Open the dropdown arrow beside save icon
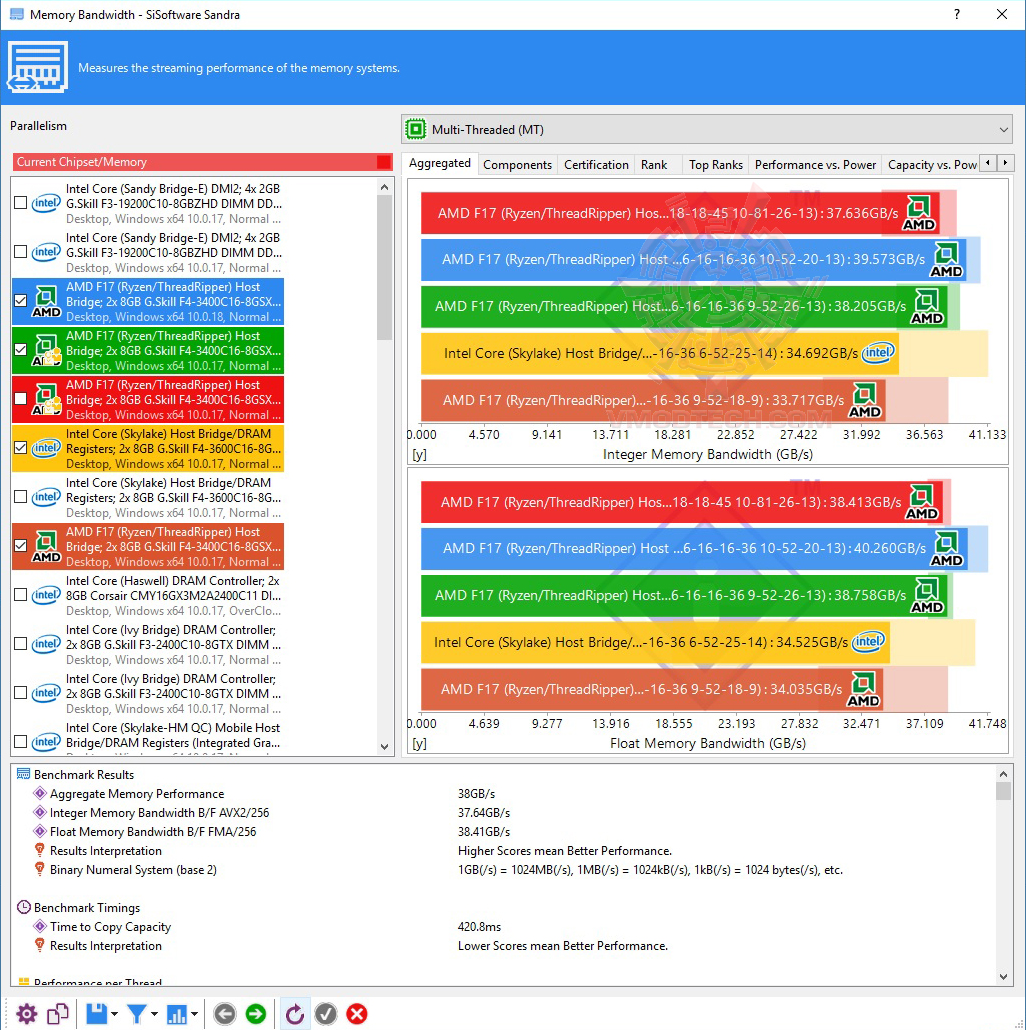Viewport: 1026px width, 1030px height. click(x=114, y=1014)
